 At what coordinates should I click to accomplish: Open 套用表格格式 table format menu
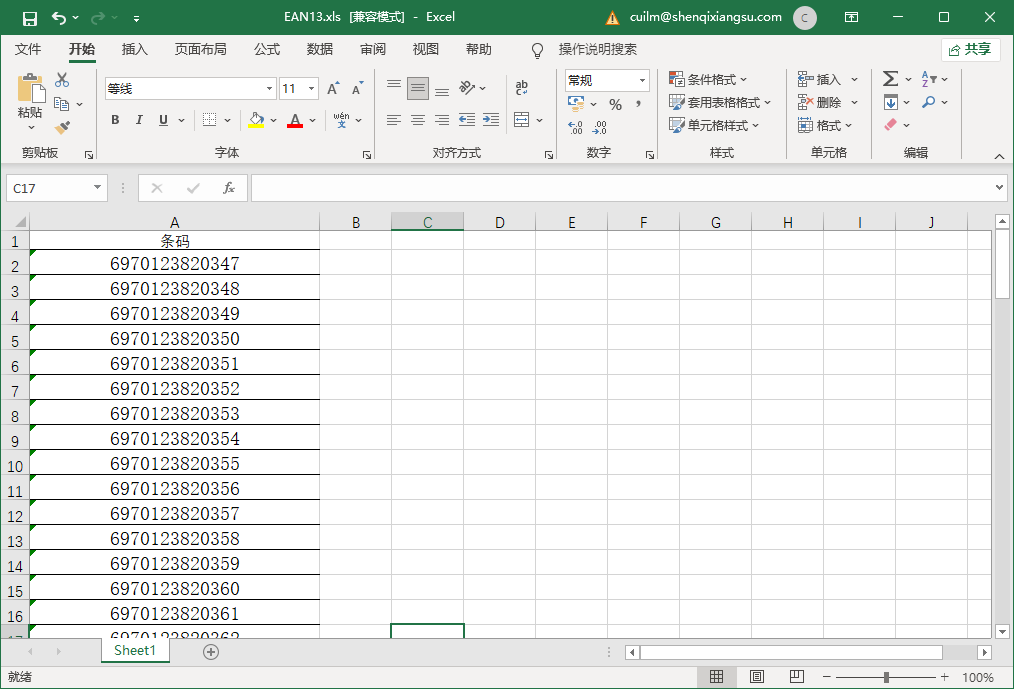(x=720, y=102)
